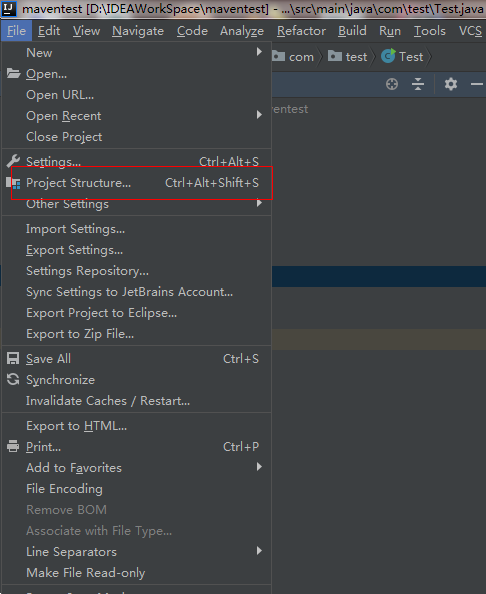
Task: Click the test folder icon in breadcrumb
Action: click(x=335, y=56)
